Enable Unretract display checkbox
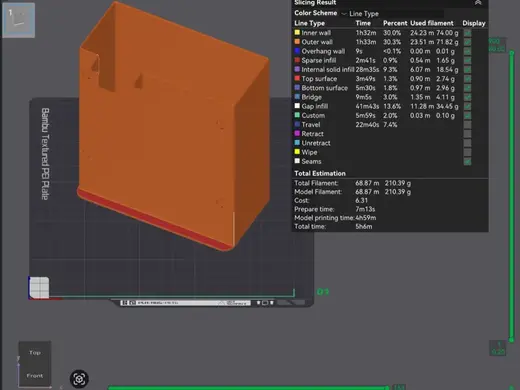This screenshot has width=520, height=390. (467, 143)
